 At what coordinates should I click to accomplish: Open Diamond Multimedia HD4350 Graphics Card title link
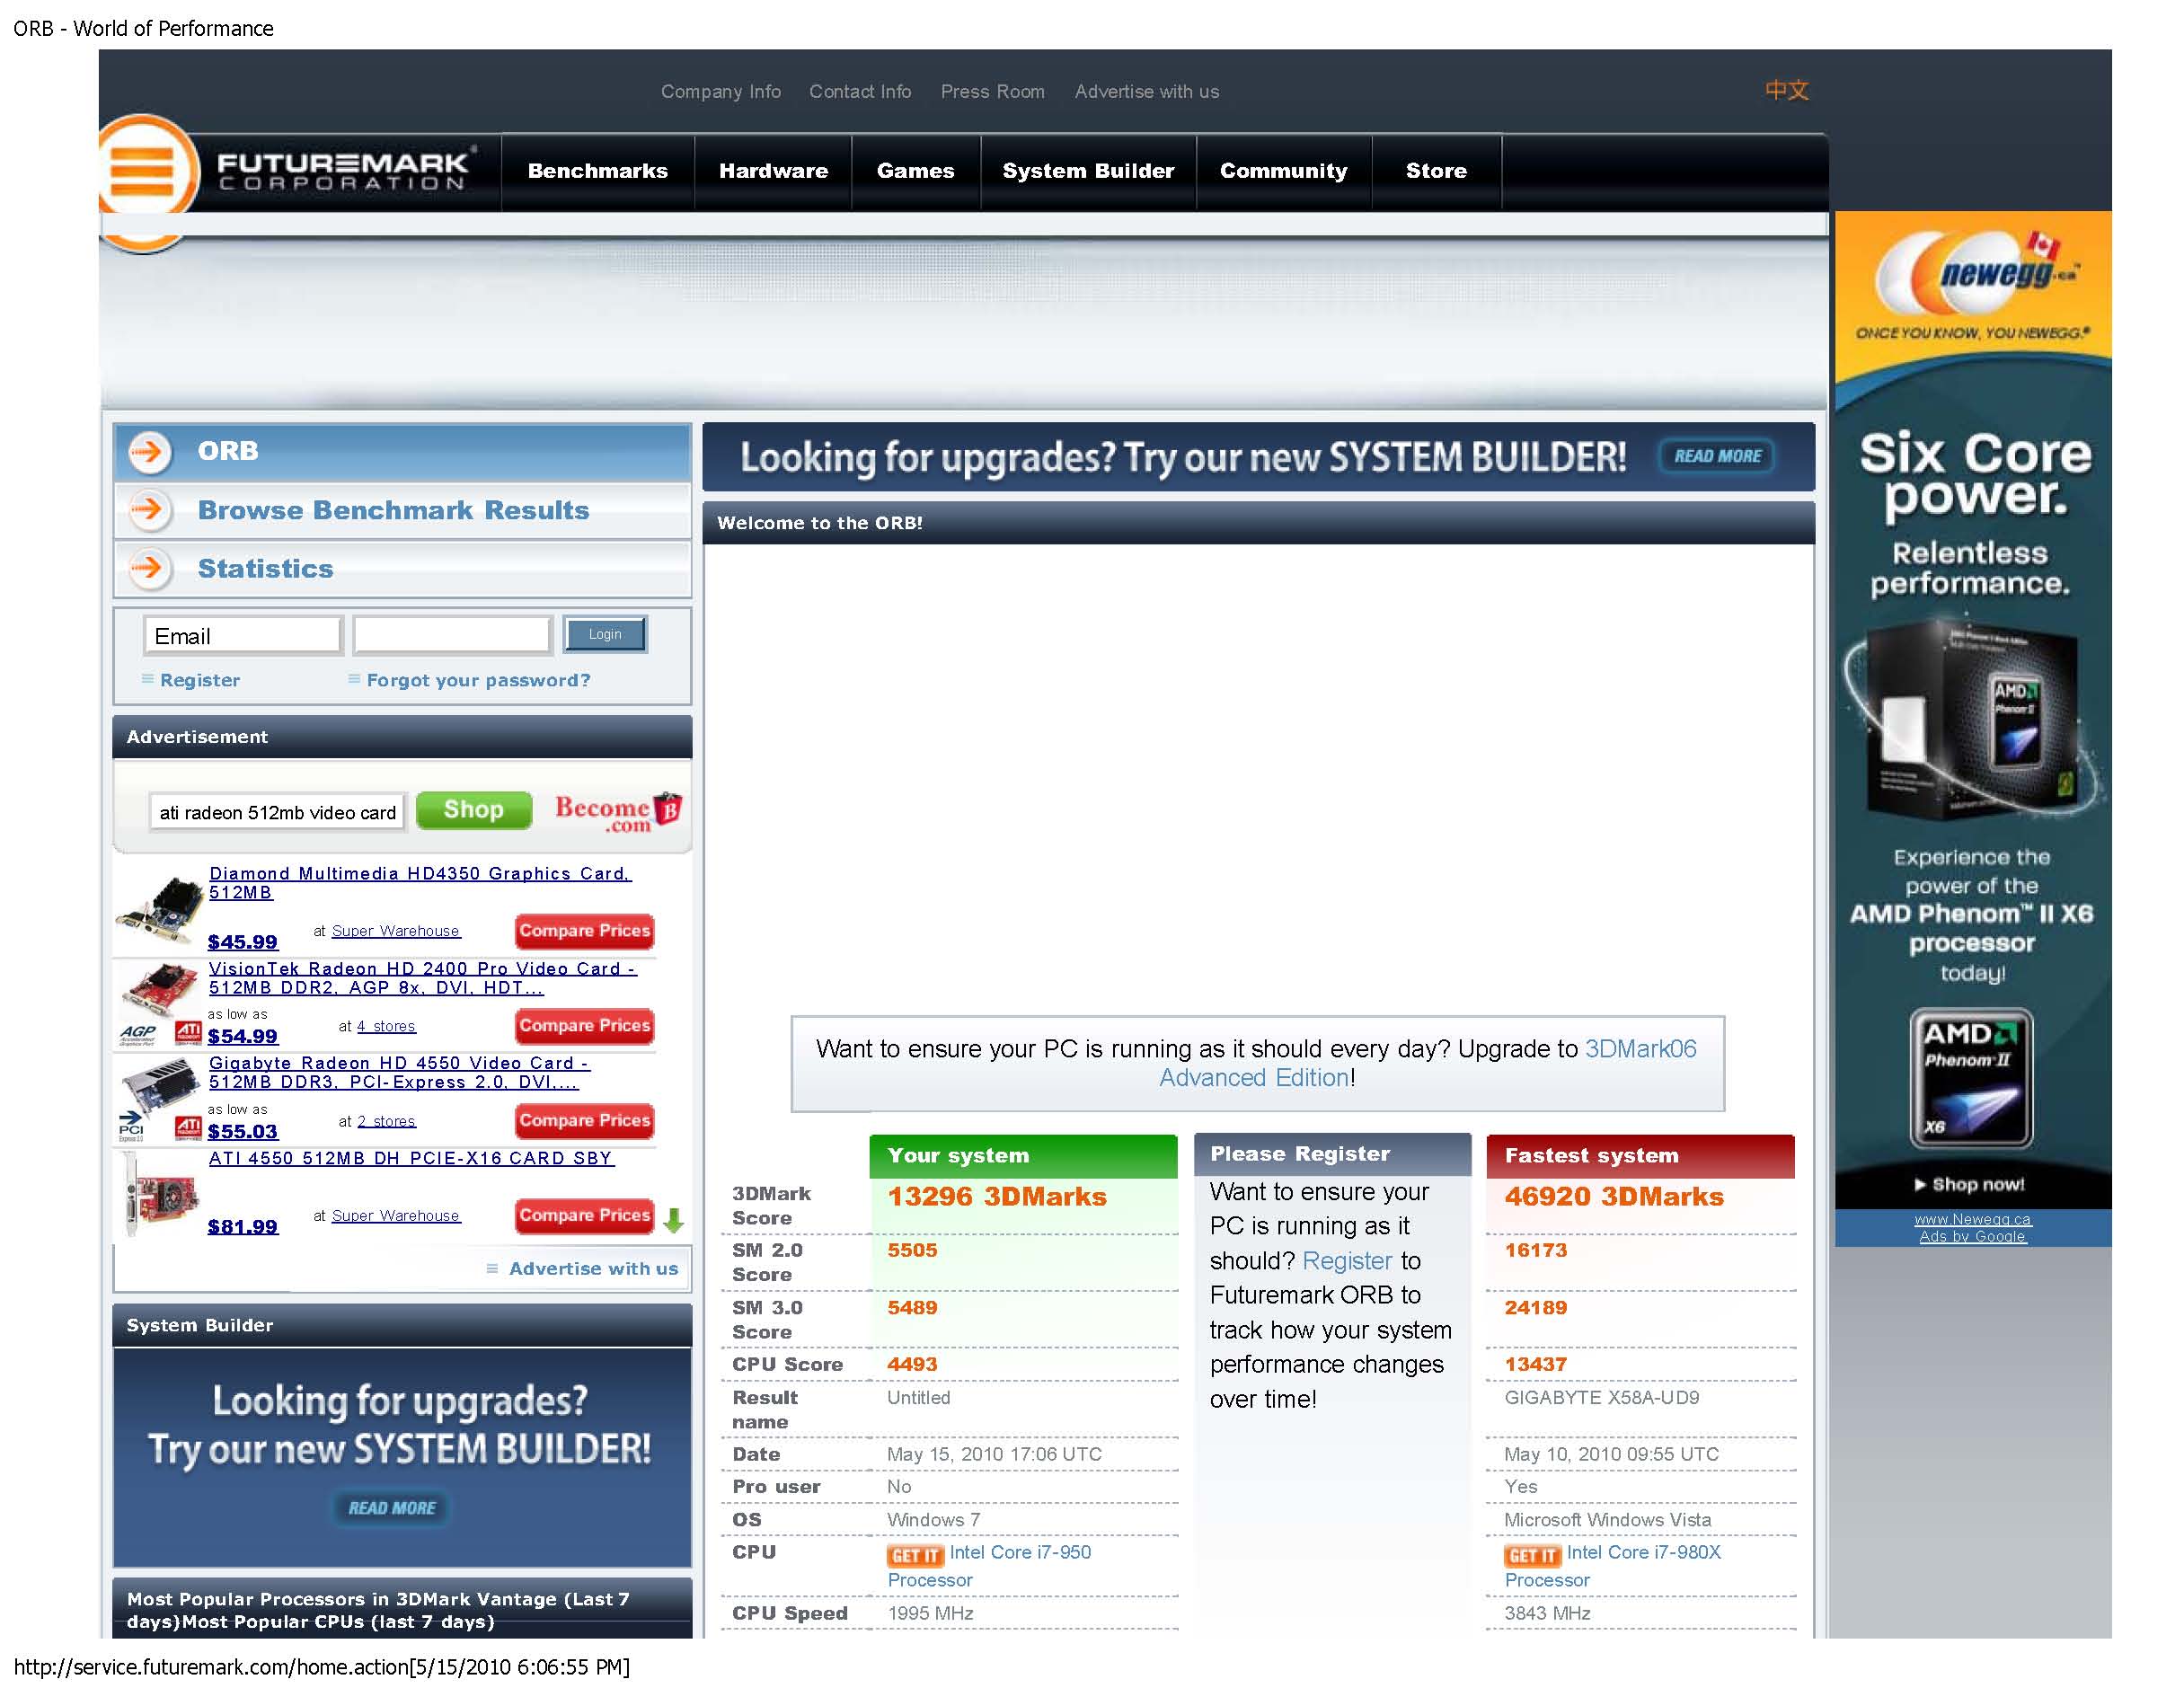[420, 883]
